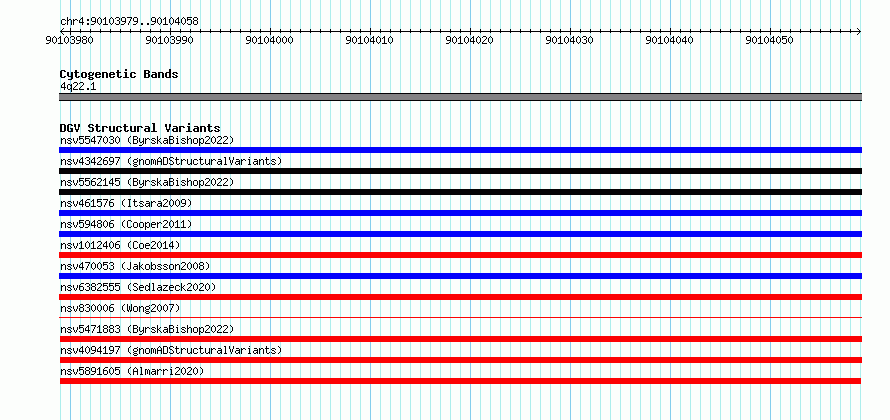Image resolution: width=890 pixels, height=420 pixels.
Task: Click ruler position 90104020
Action: coord(469,40)
